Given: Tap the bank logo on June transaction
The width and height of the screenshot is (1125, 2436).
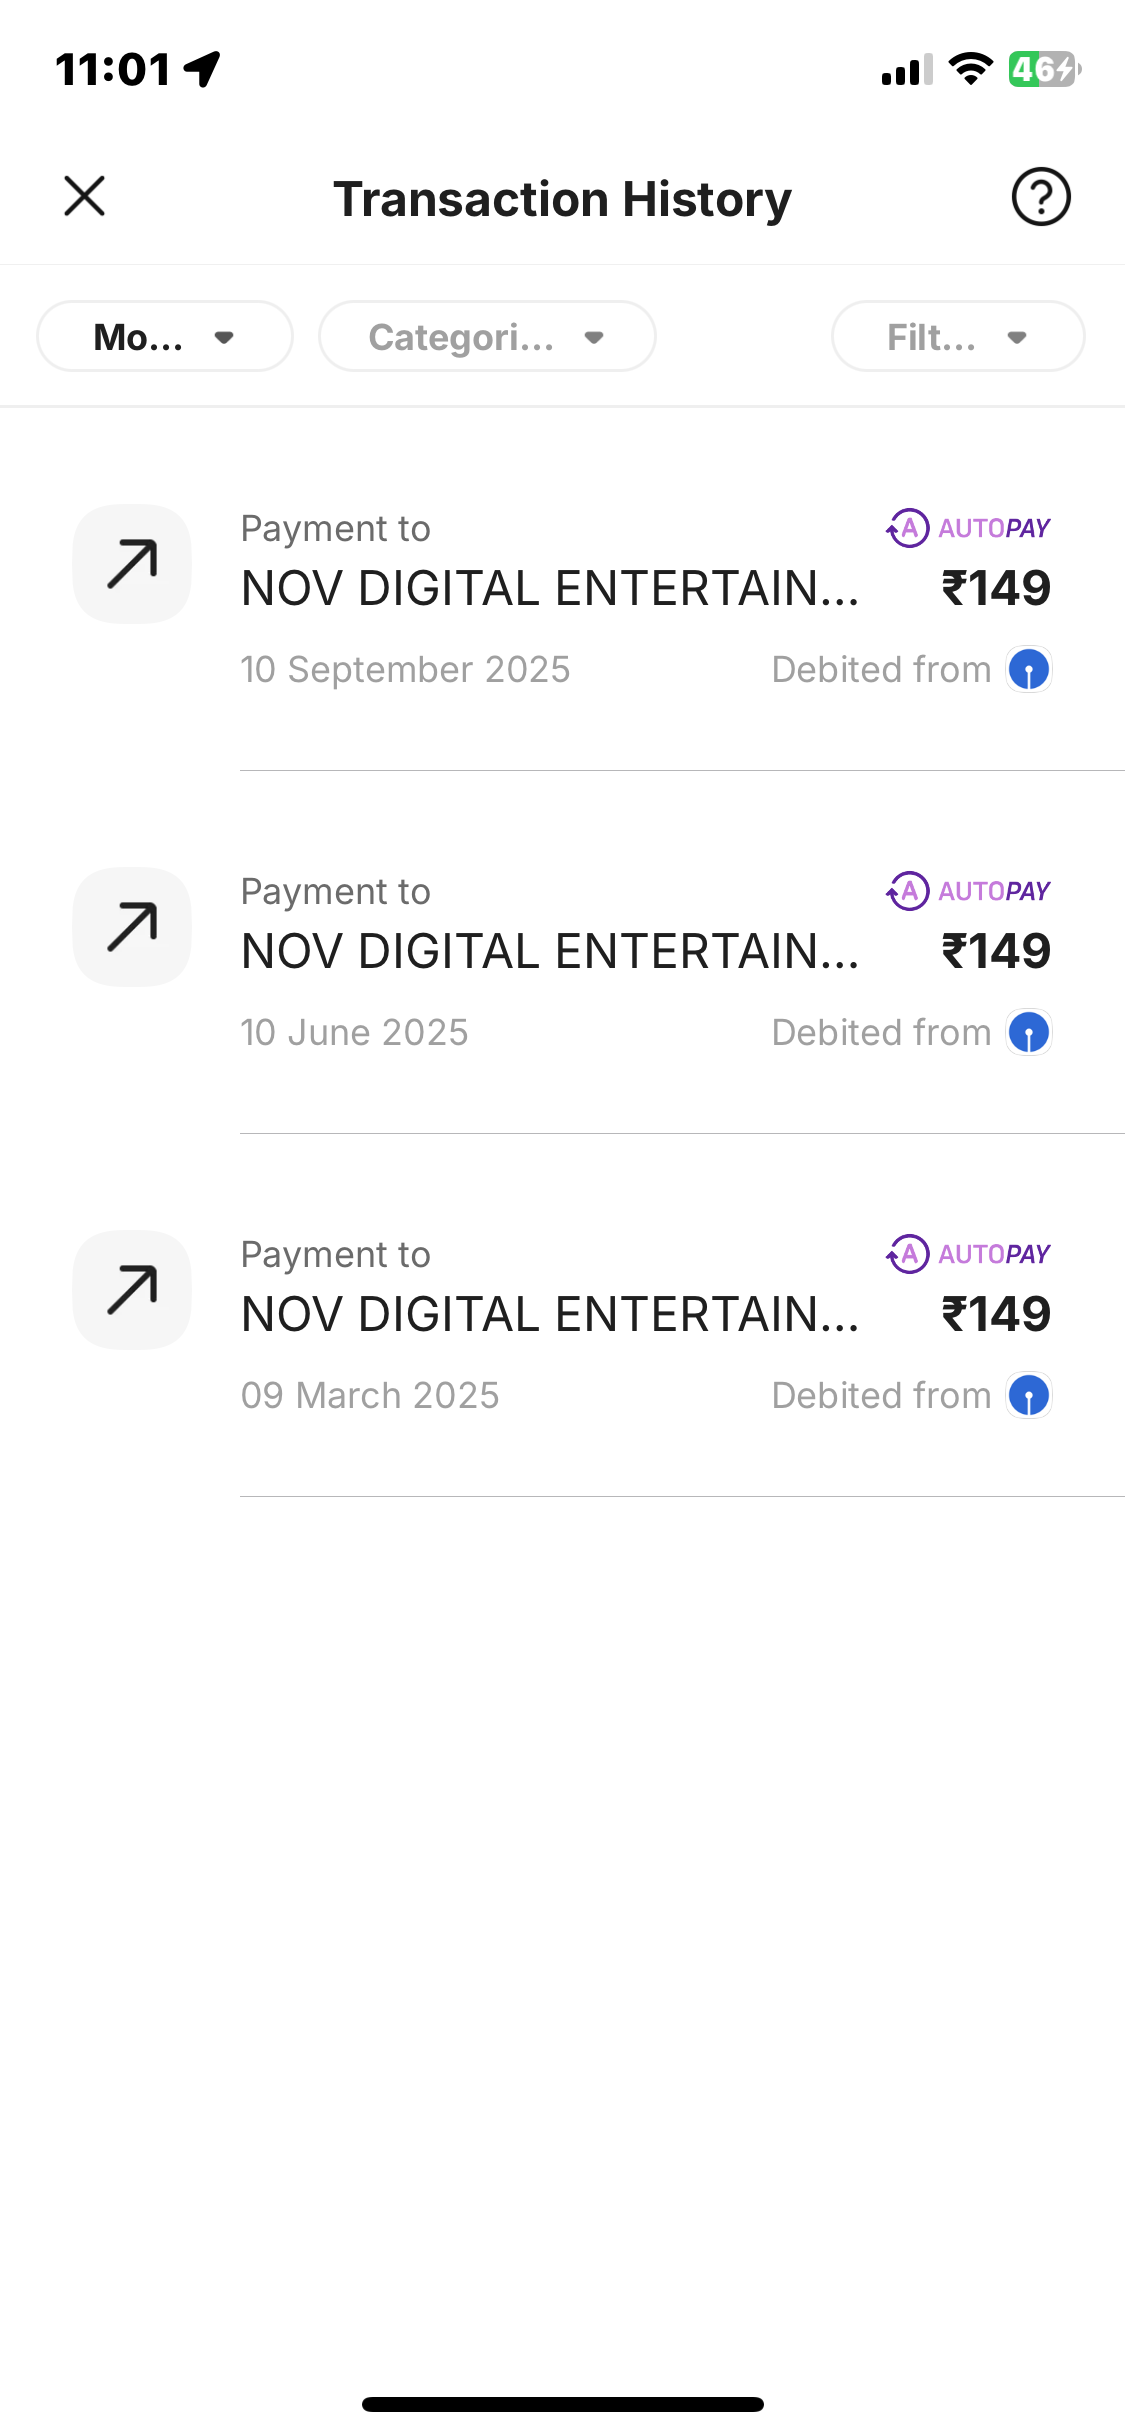Looking at the screenshot, I should pyautogui.click(x=1028, y=1033).
